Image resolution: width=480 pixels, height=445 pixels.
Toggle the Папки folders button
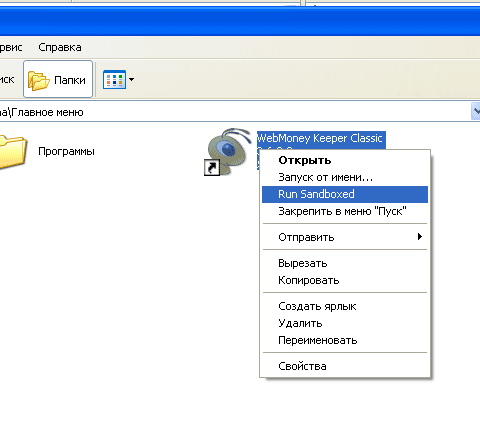tap(58, 79)
